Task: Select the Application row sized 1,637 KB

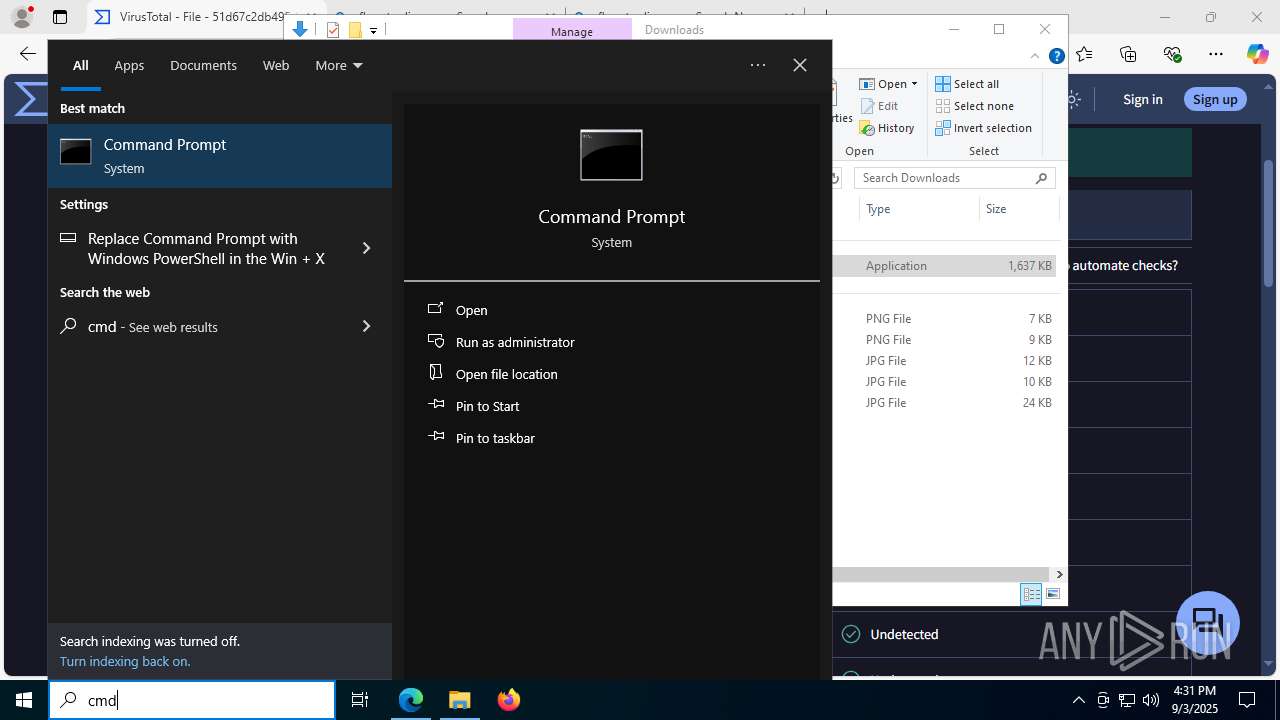Action: (x=944, y=266)
